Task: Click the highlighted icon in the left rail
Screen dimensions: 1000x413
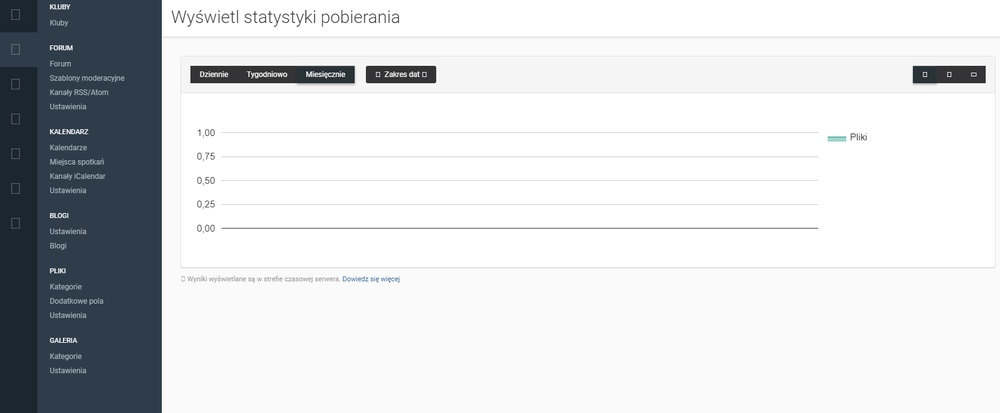Action: pos(15,48)
